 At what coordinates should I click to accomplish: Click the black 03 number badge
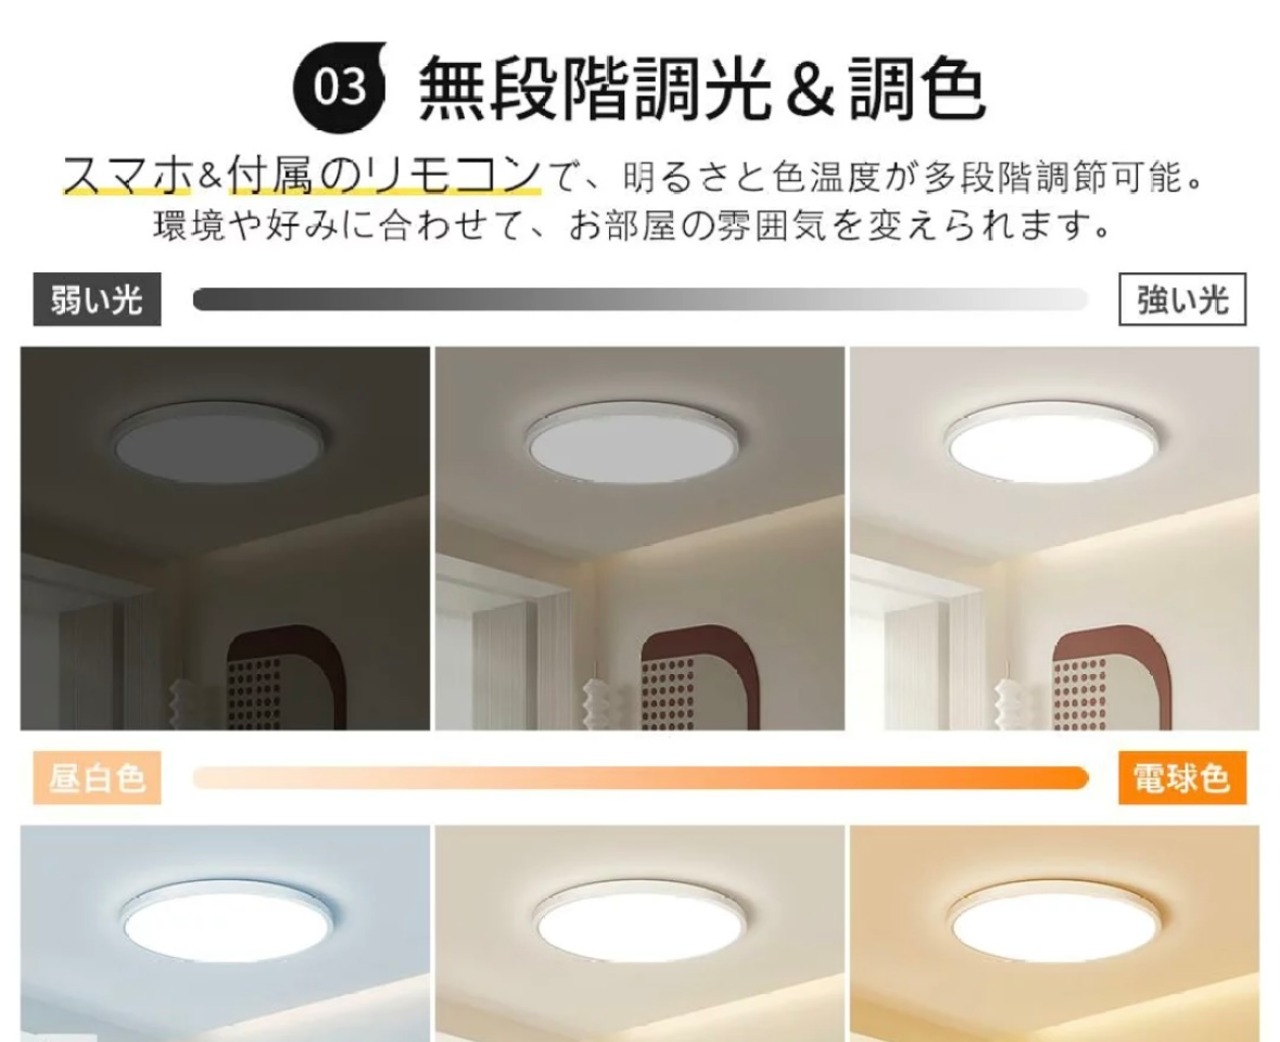pyautogui.click(x=340, y=86)
